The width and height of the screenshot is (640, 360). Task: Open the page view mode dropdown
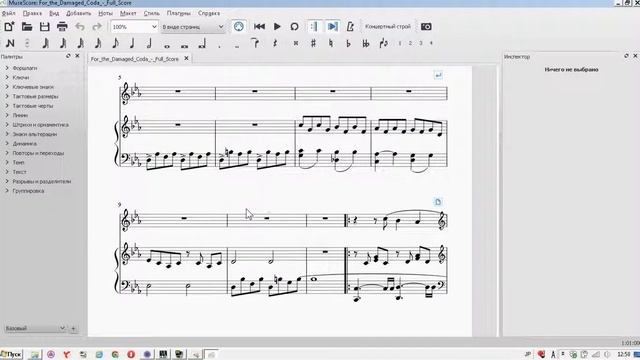(x=193, y=27)
